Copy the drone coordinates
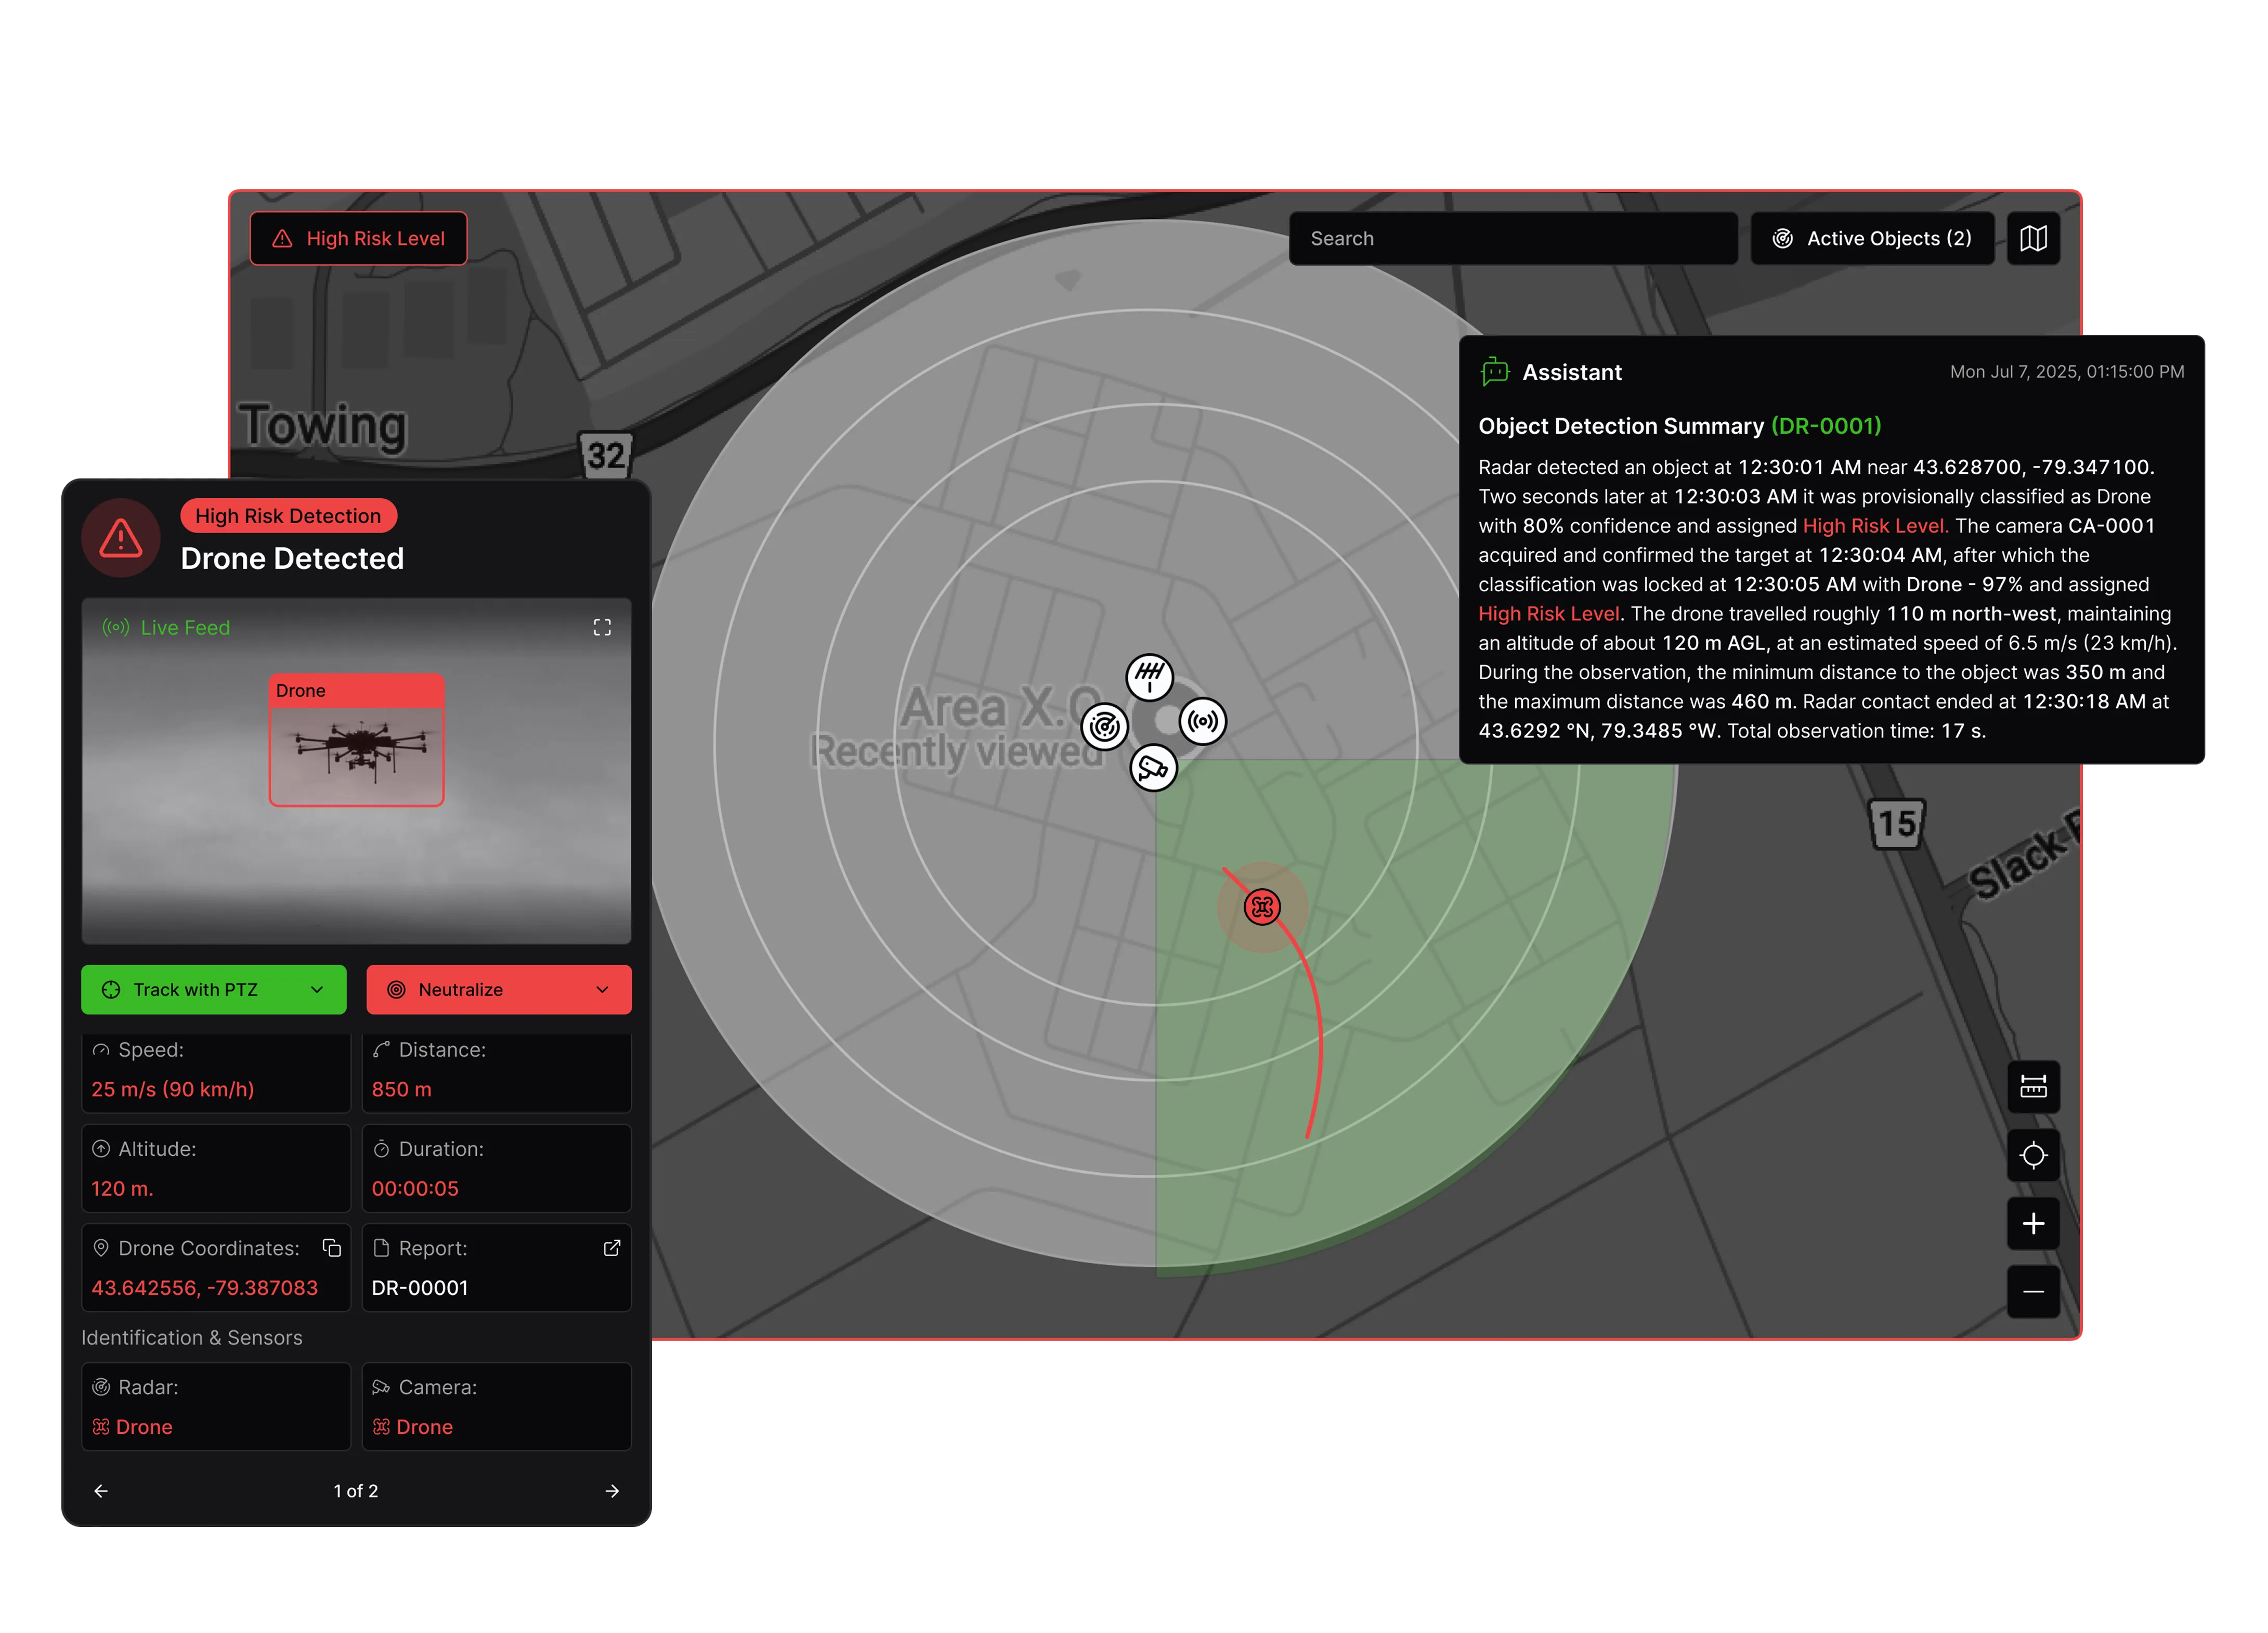 332,1248
